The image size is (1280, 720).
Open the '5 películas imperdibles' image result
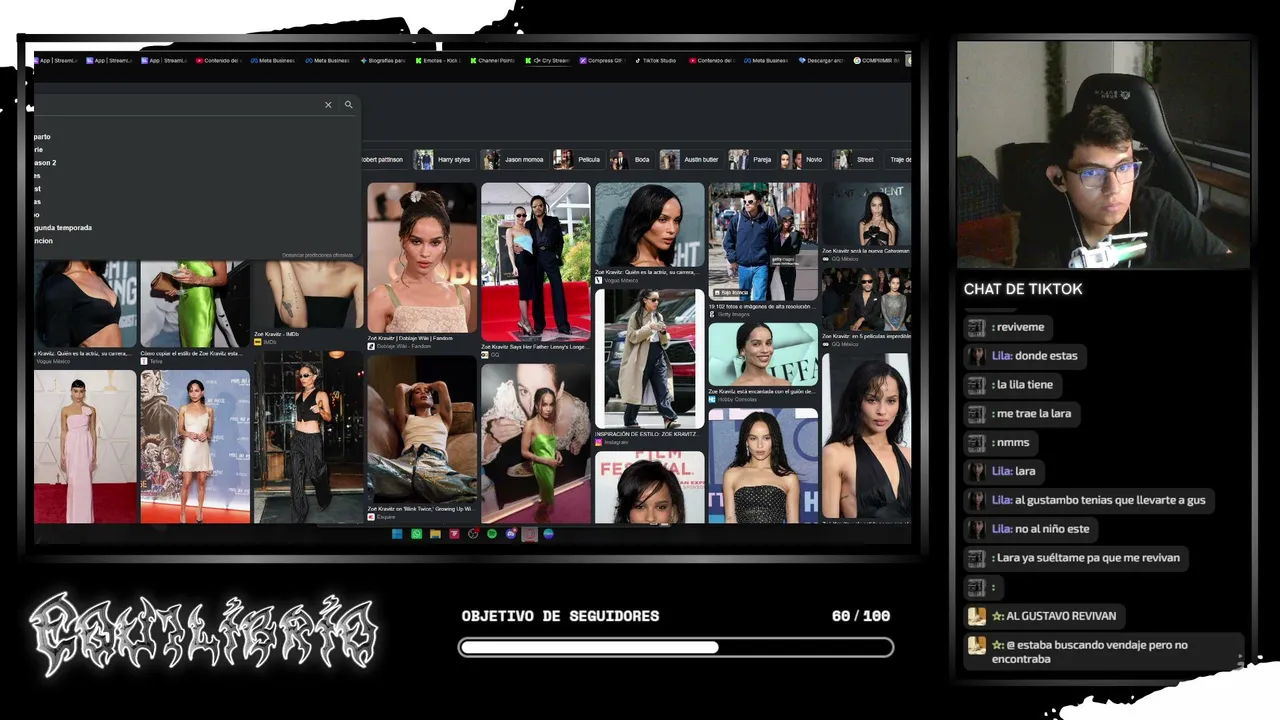(866, 299)
